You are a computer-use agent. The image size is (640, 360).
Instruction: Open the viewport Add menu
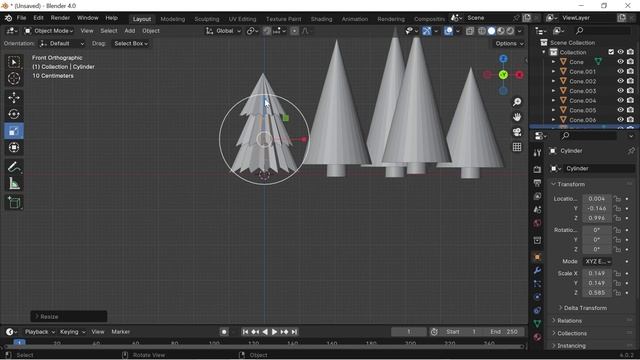[130, 31]
